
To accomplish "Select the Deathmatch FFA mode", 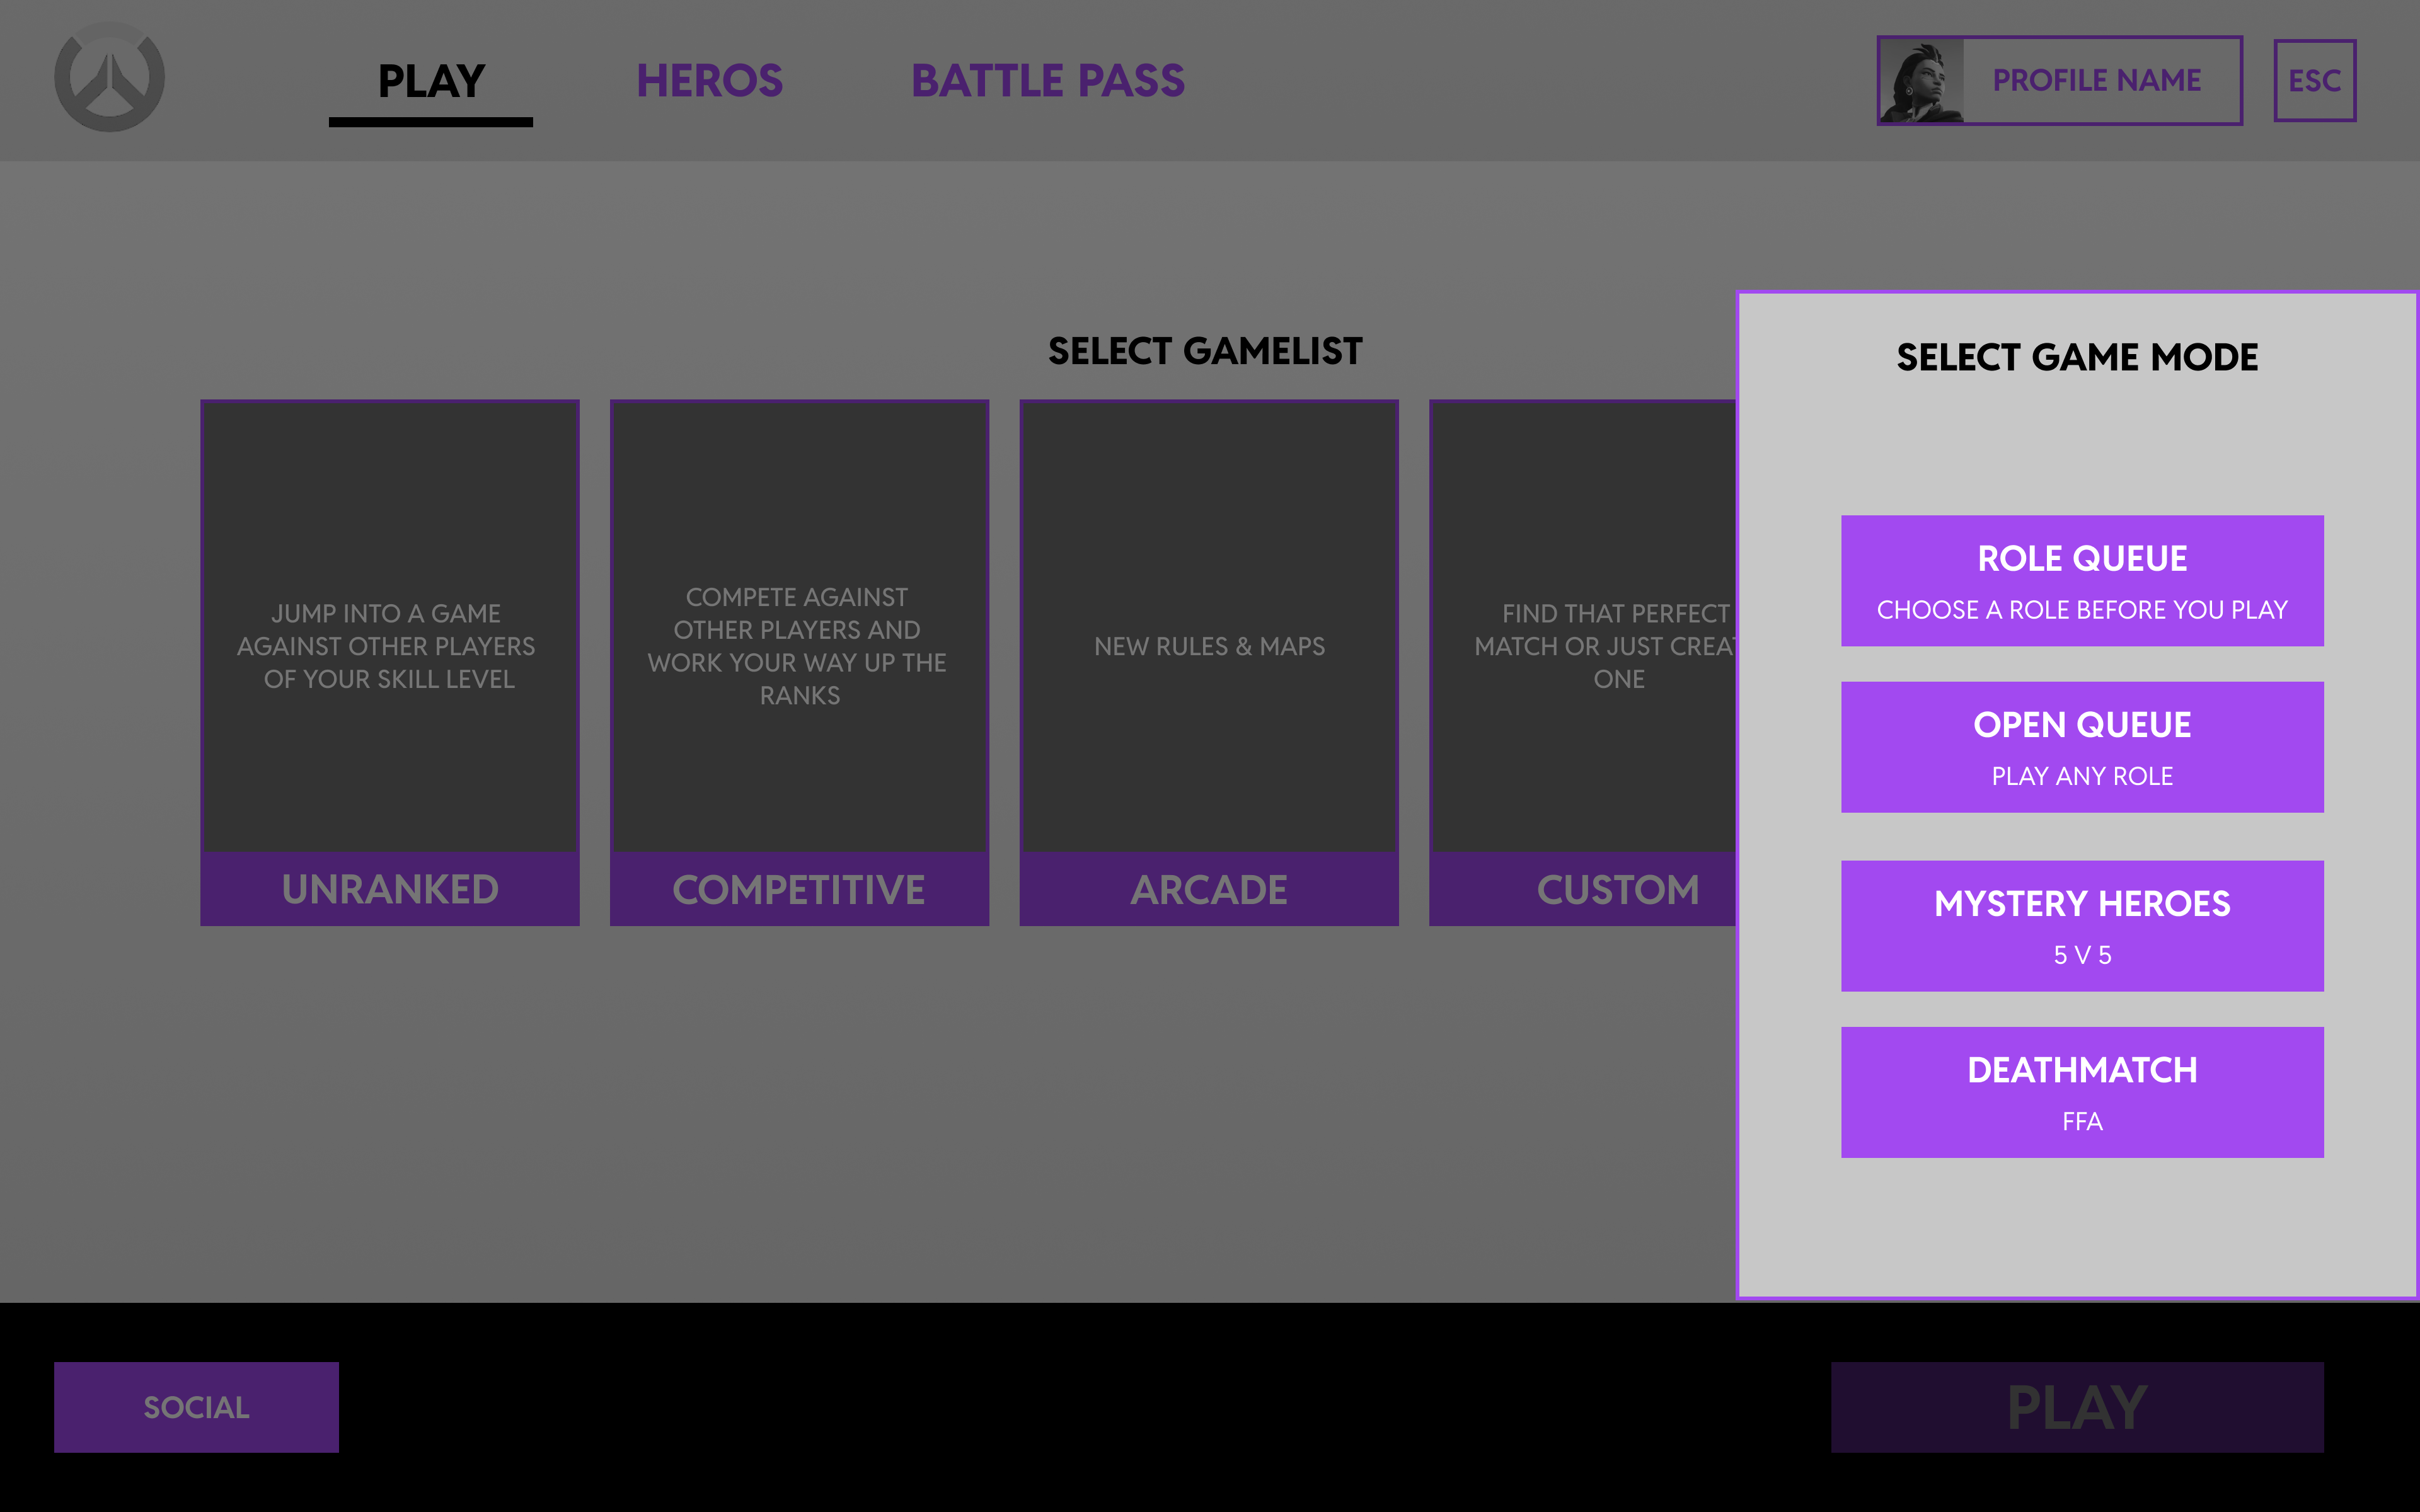I will (2082, 1092).
